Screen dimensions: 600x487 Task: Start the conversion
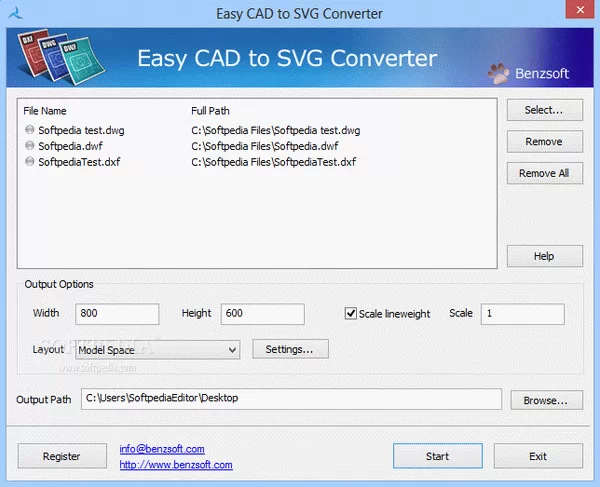pos(437,456)
